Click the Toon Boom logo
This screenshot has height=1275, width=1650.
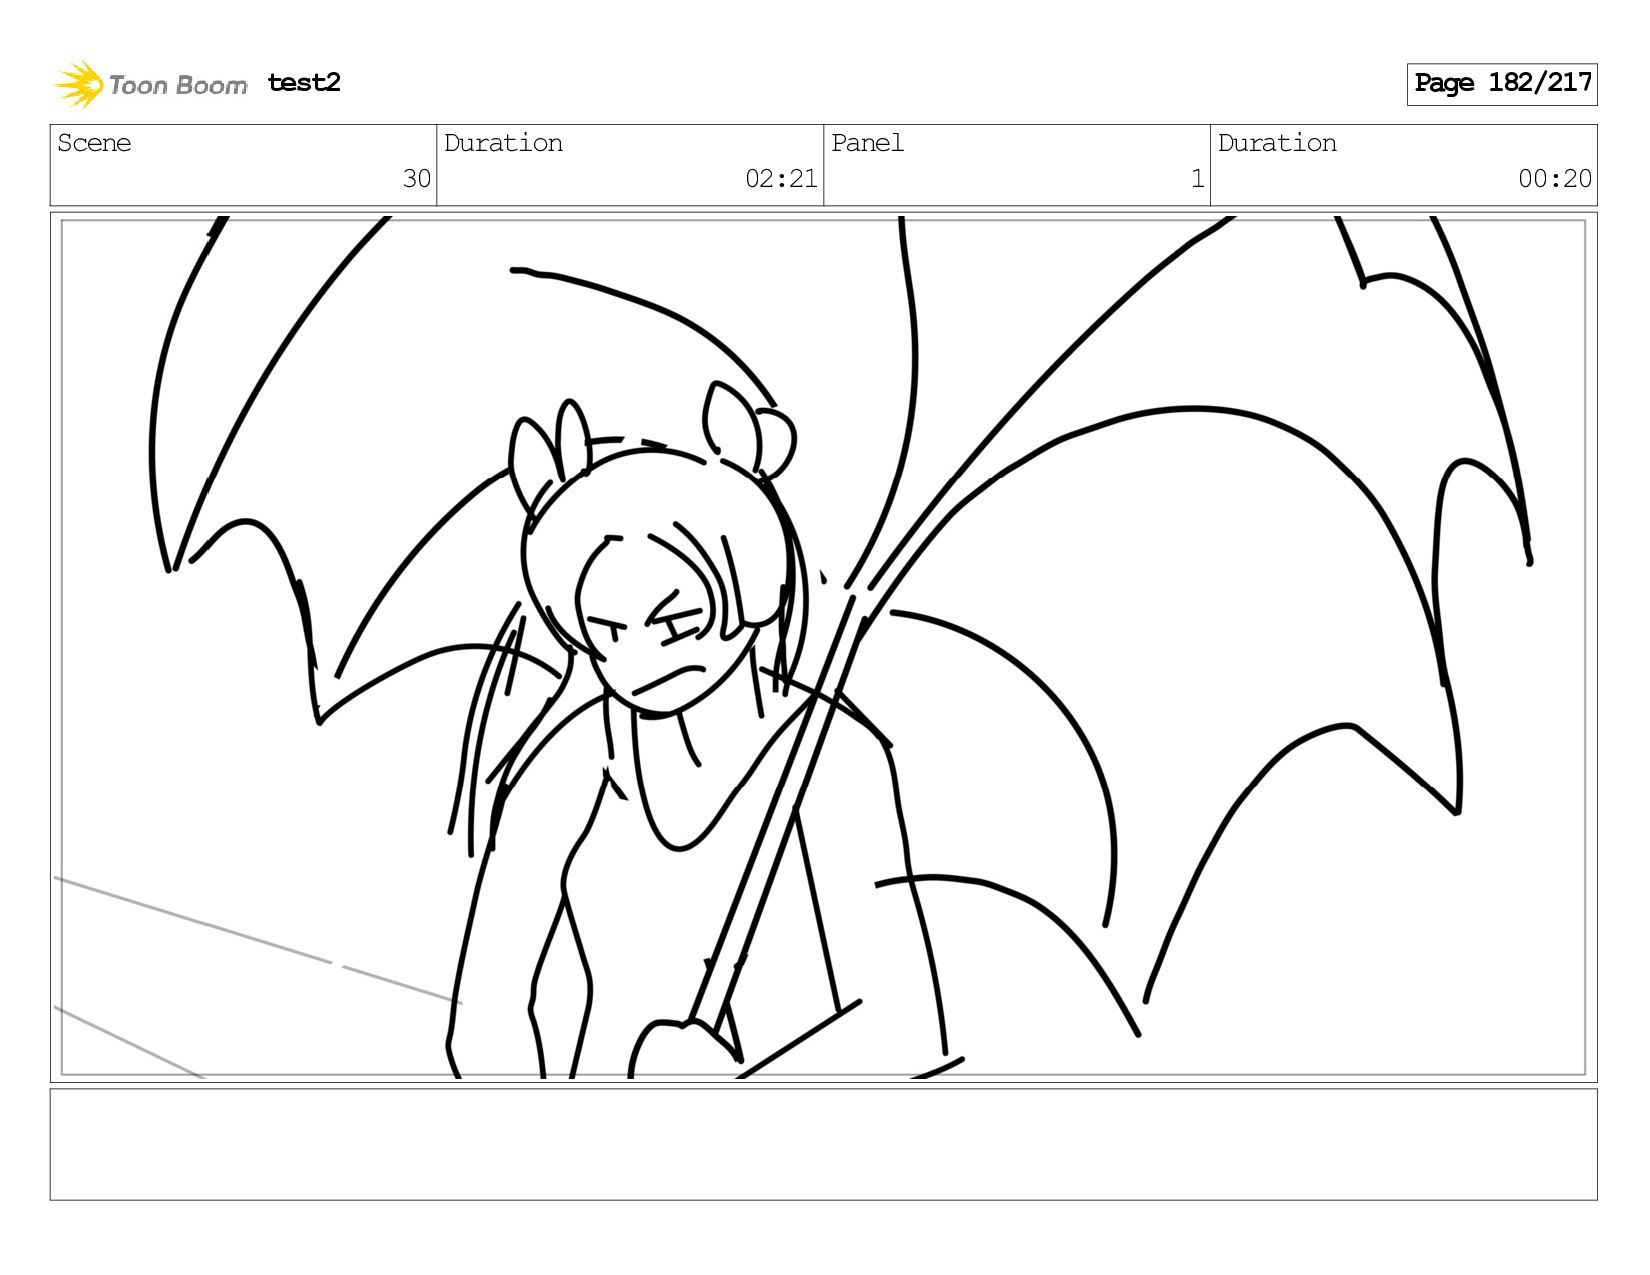tap(151, 84)
